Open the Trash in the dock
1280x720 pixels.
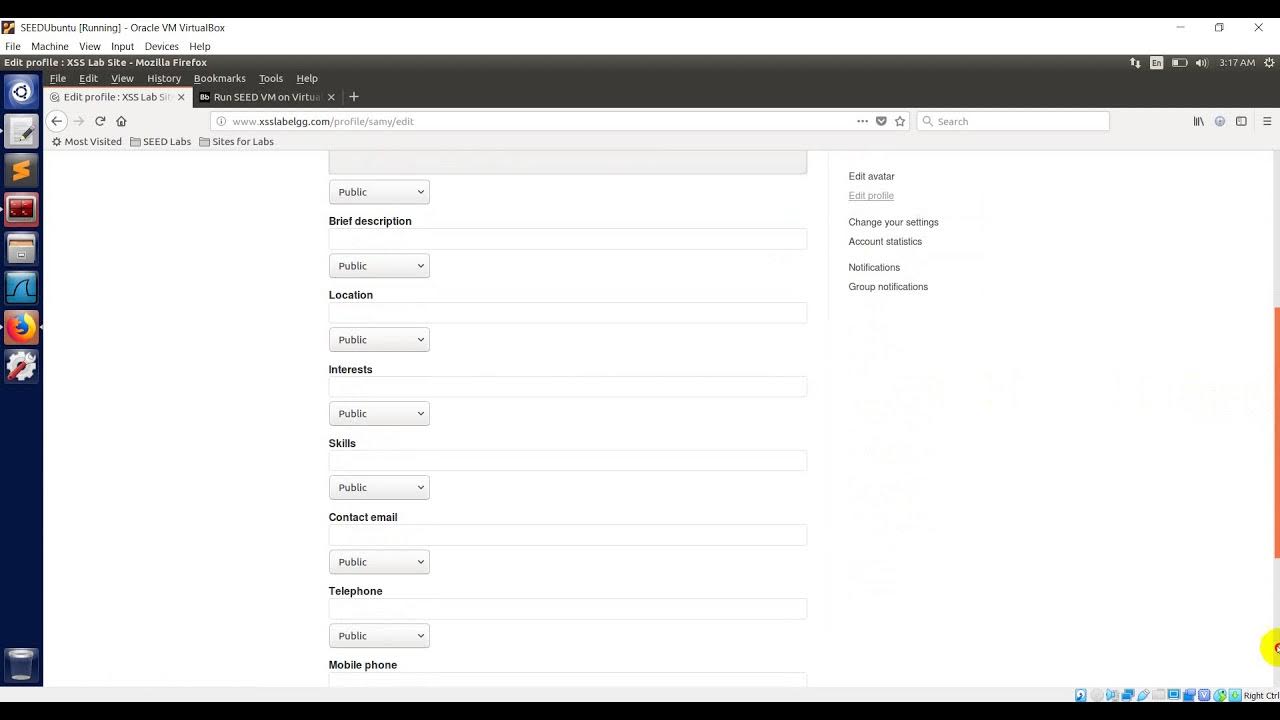tap(21, 664)
